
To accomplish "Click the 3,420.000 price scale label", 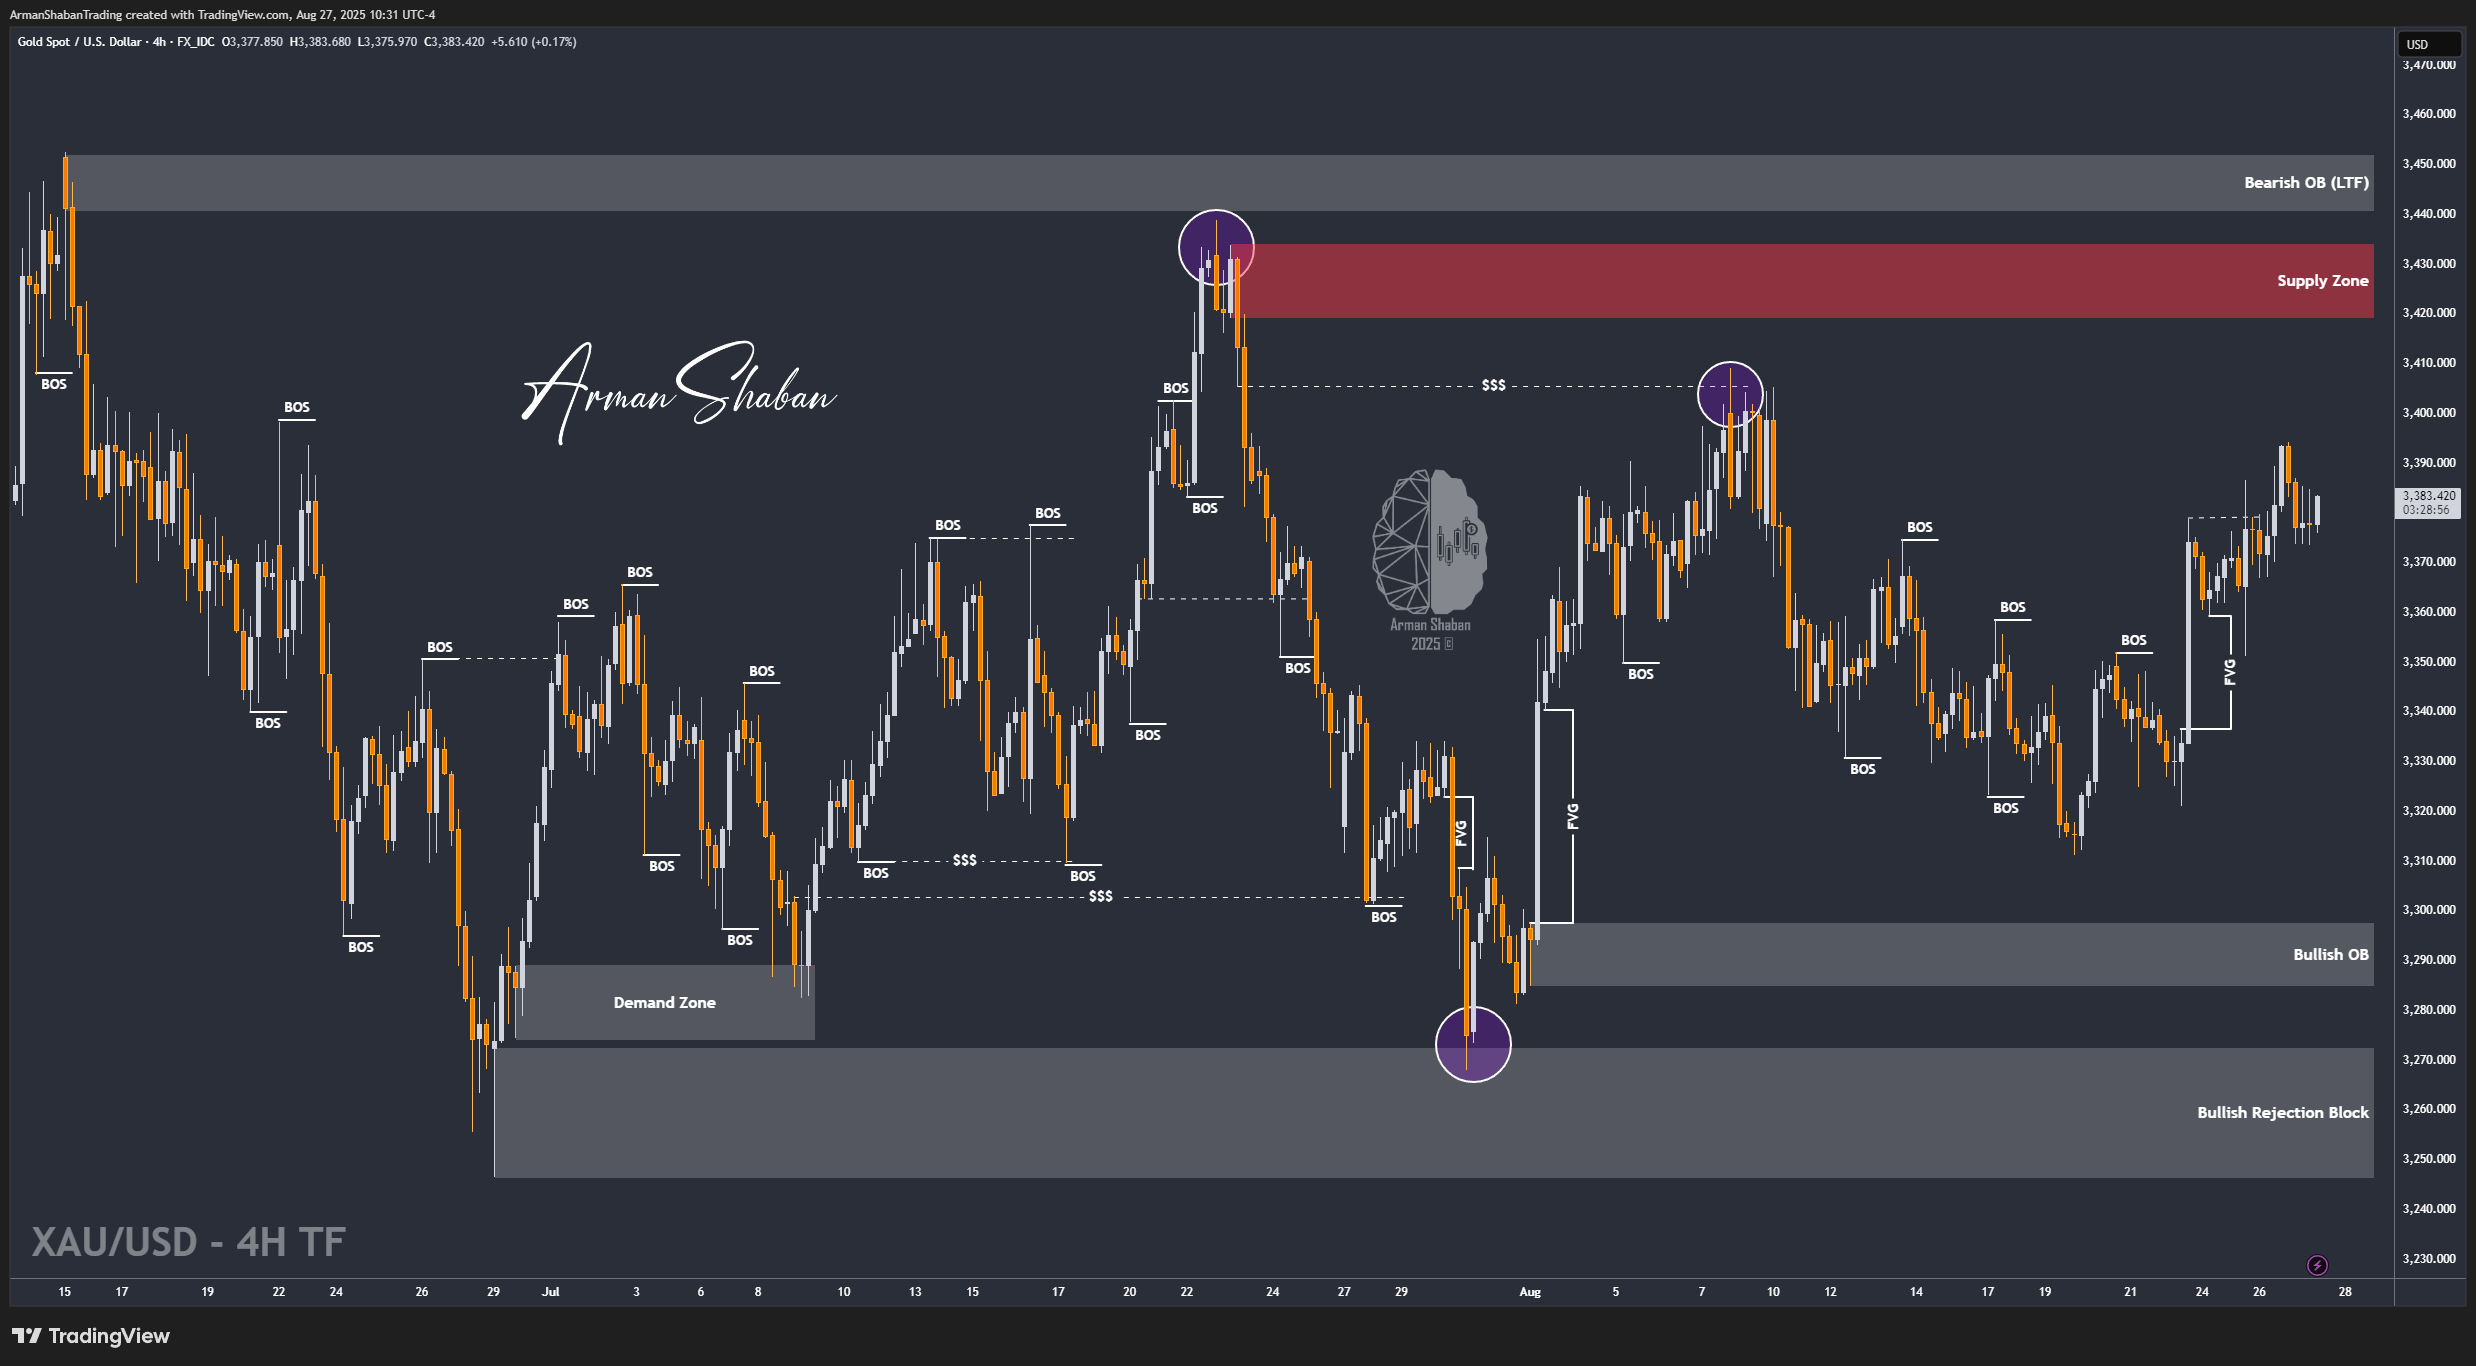I will point(2429,313).
